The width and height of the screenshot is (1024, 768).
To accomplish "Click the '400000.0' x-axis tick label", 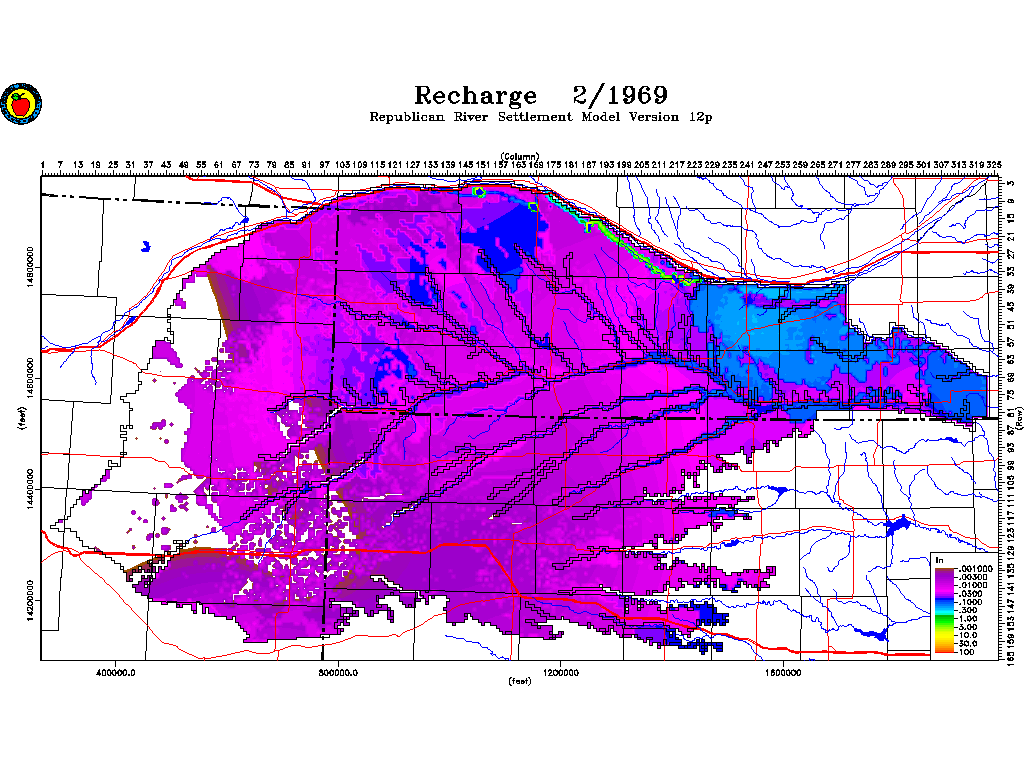I will [116, 672].
